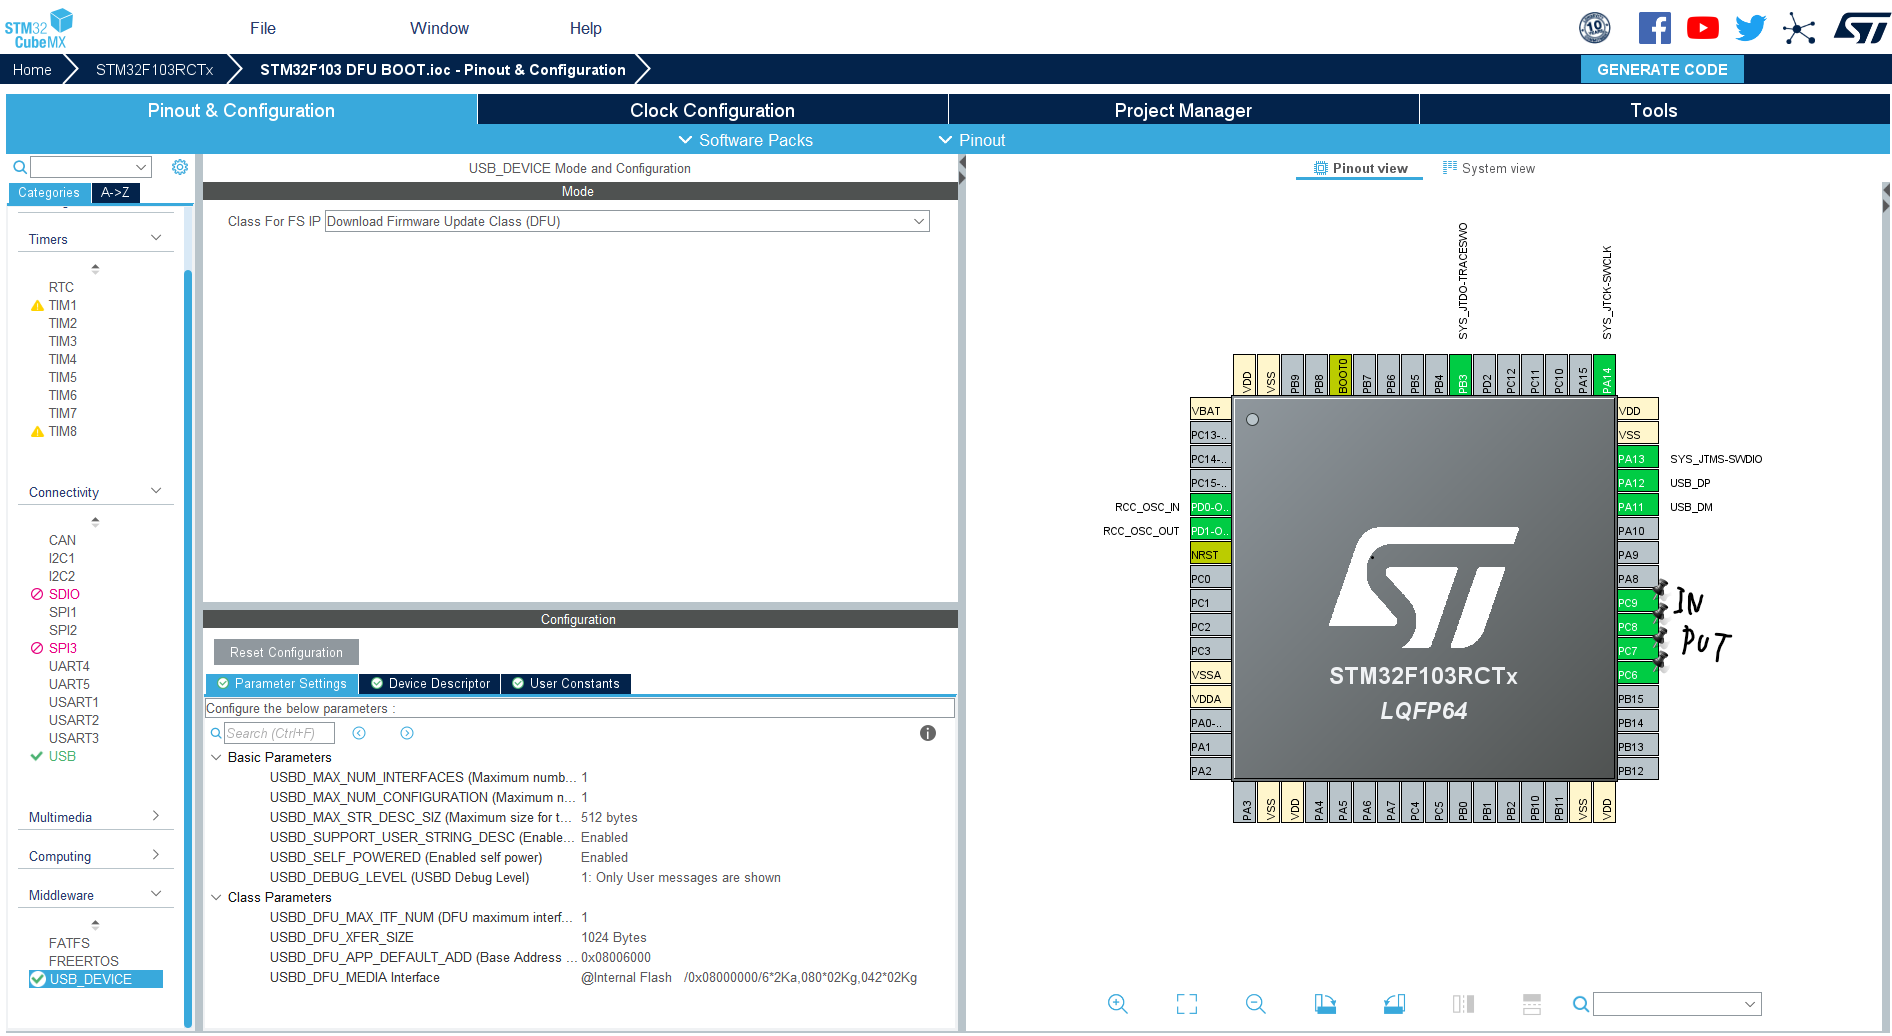The image size is (1892, 1036).
Task: Click the split layout view icon
Action: (x=1532, y=1004)
